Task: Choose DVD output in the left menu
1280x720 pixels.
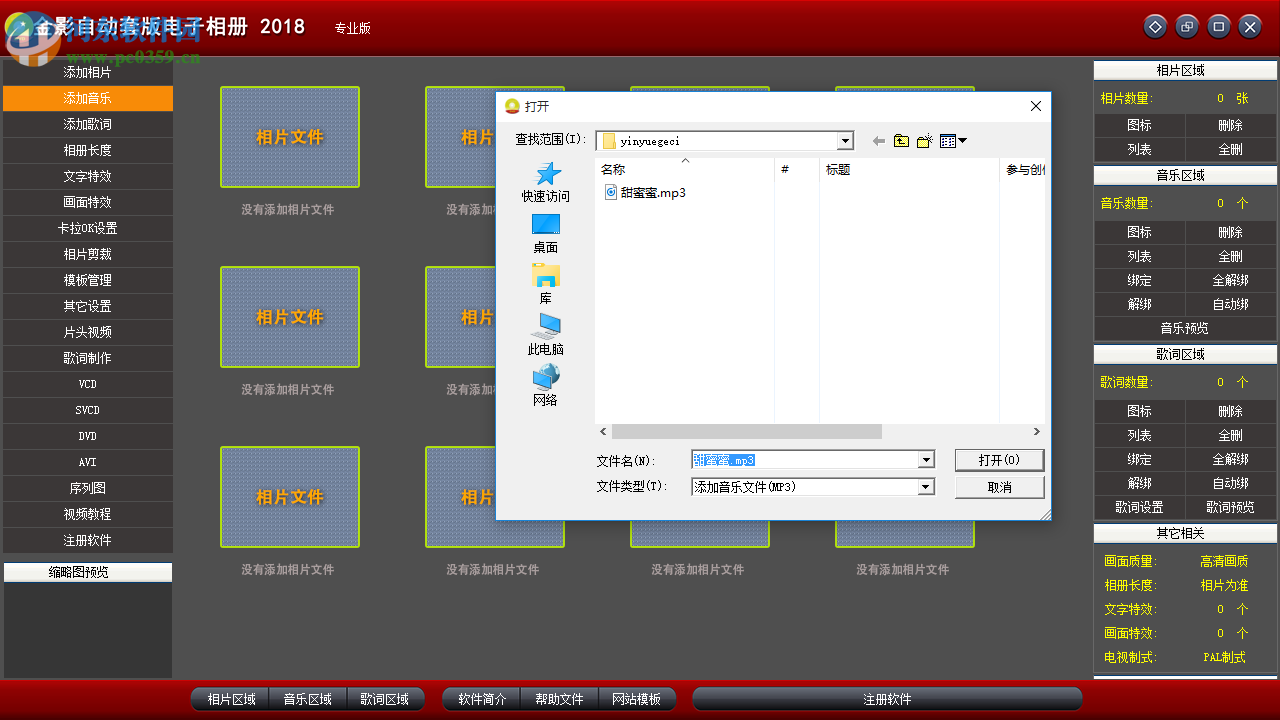Action: coord(88,436)
